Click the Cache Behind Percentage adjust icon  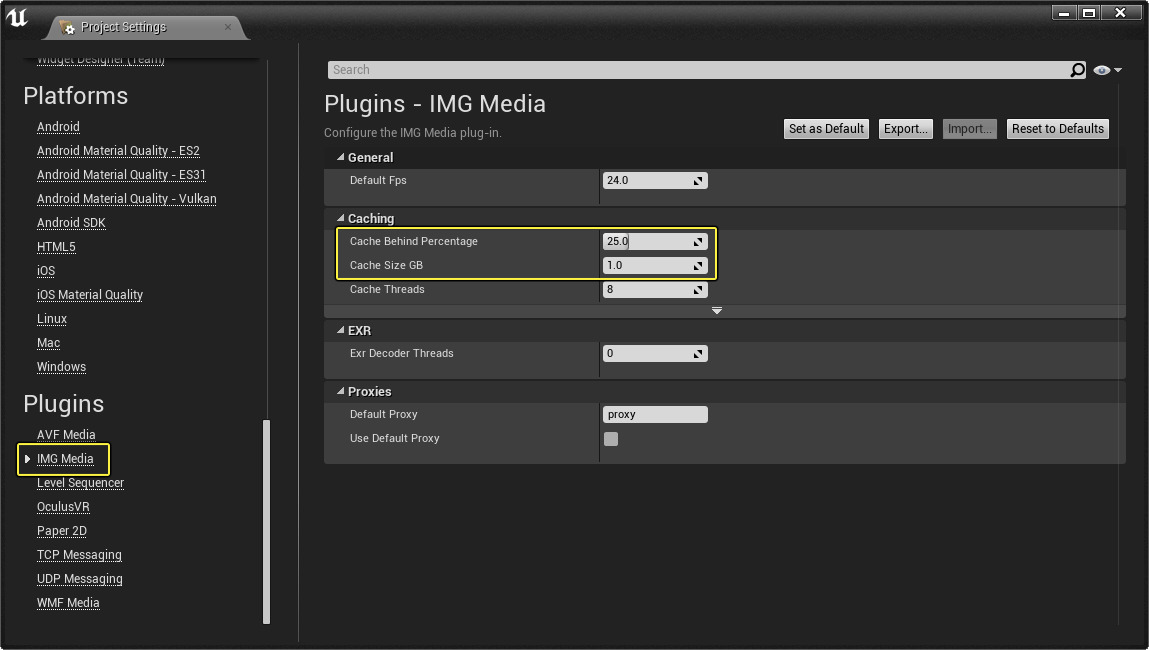click(x=700, y=241)
